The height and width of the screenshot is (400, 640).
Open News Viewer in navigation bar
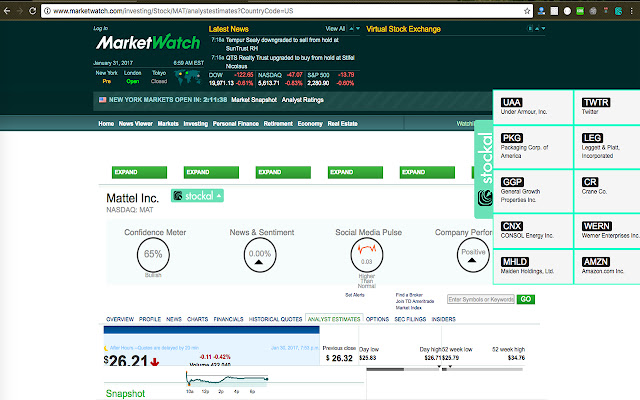point(136,124)
